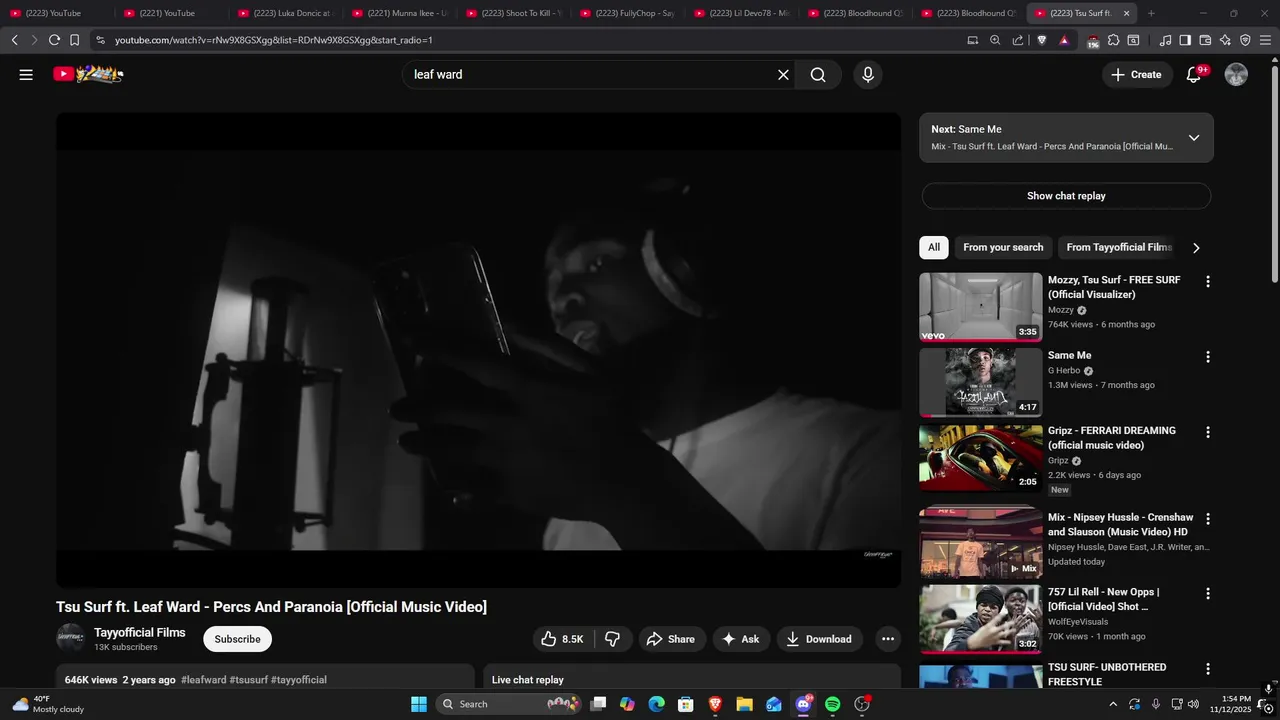Clear the 'leaf ward' search text
This screenshot has height=720, width=1280.
(783, 75)
